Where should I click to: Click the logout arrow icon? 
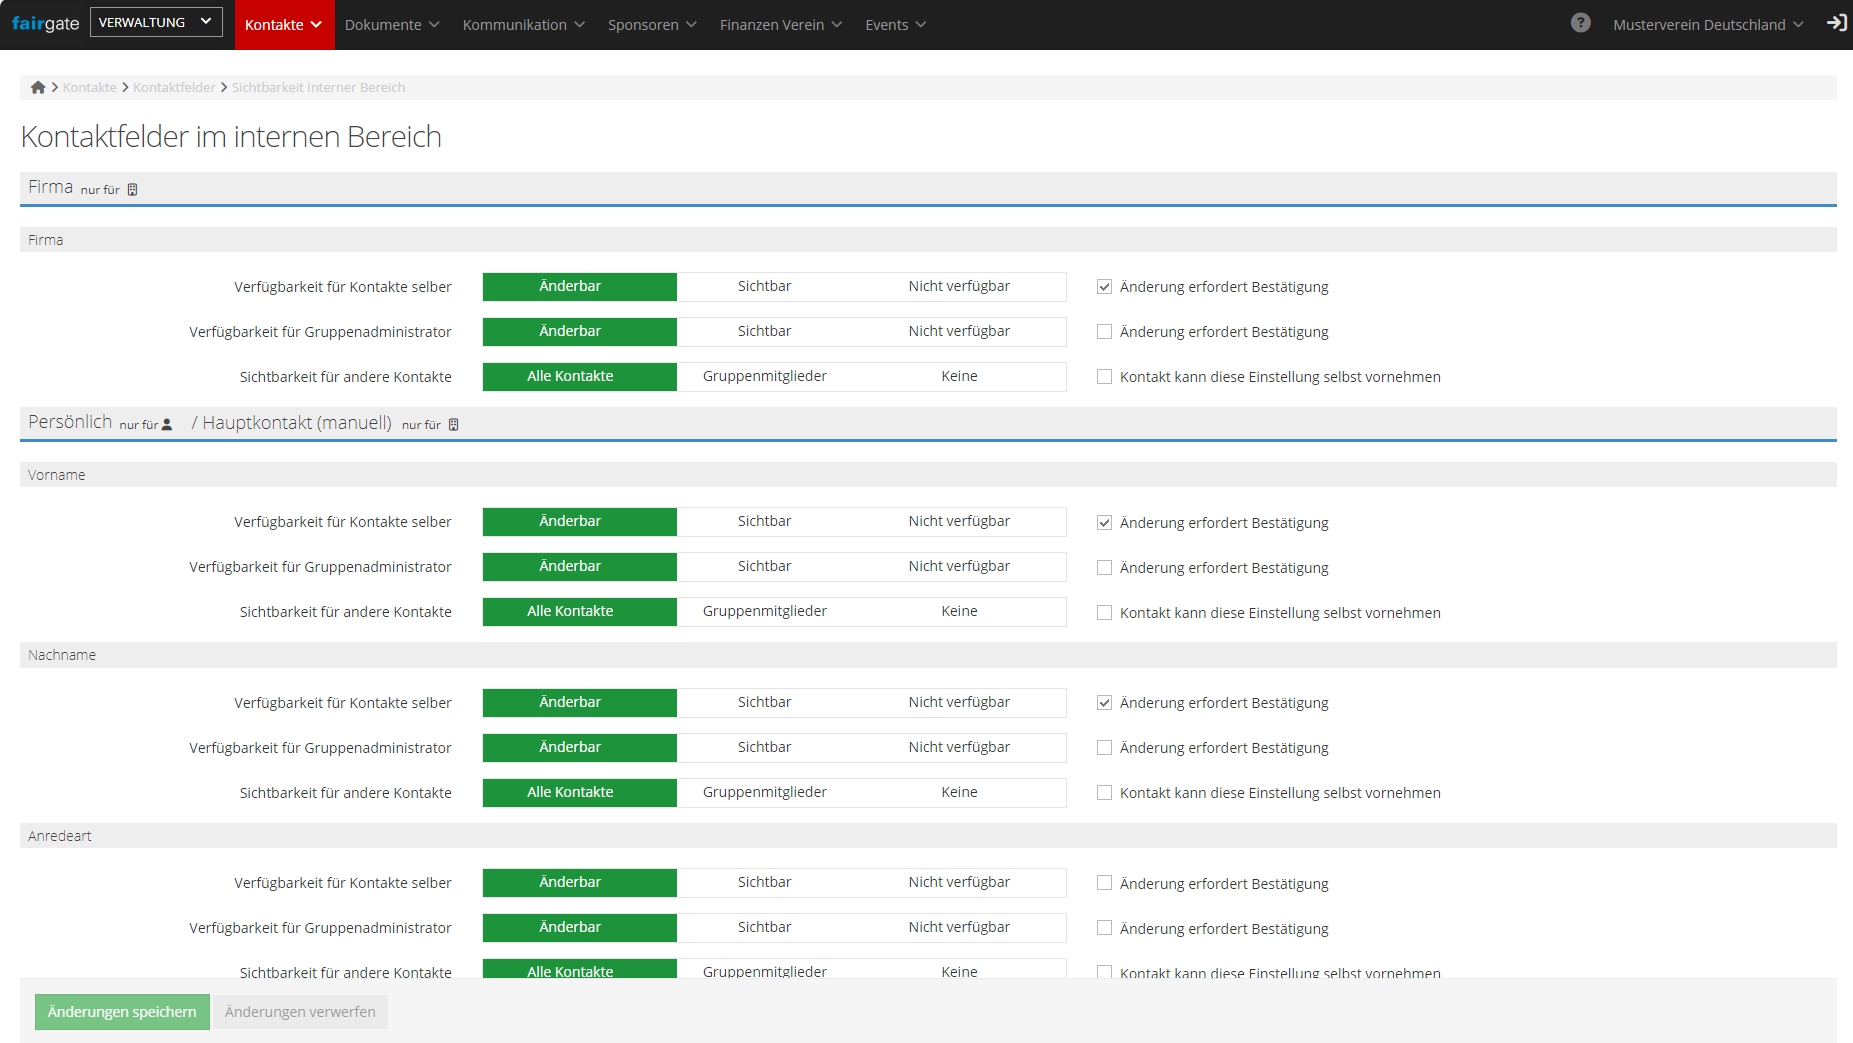click(x=1836, y=23)
